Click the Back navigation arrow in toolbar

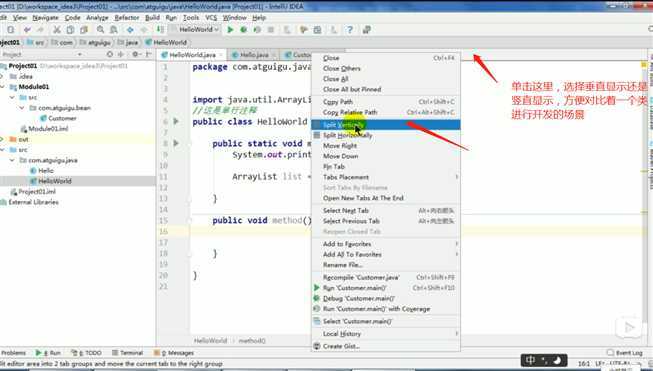tap(130, 30)
